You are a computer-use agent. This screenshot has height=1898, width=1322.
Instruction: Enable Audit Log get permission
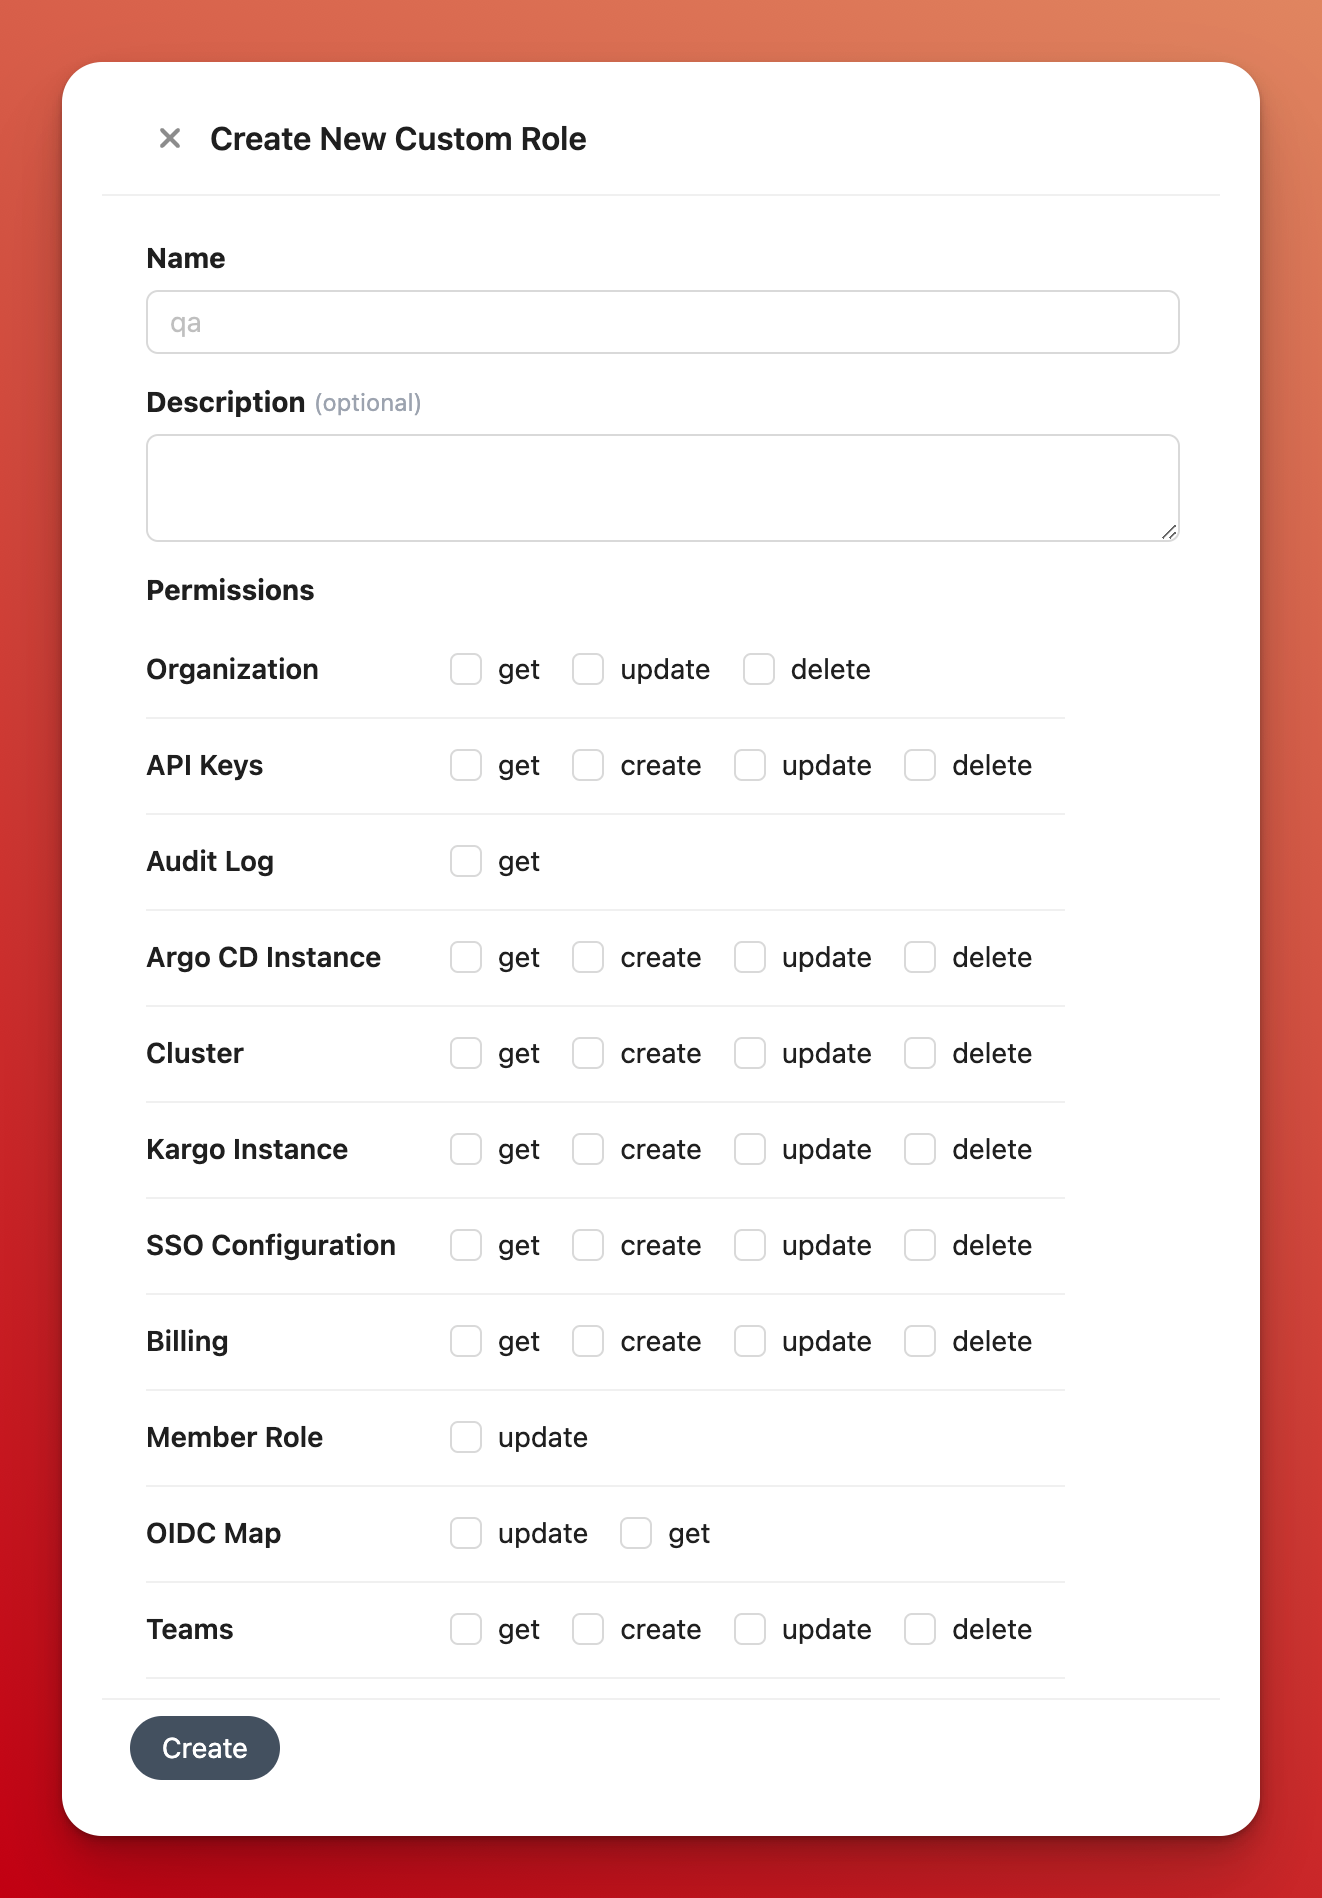[466, 861]
